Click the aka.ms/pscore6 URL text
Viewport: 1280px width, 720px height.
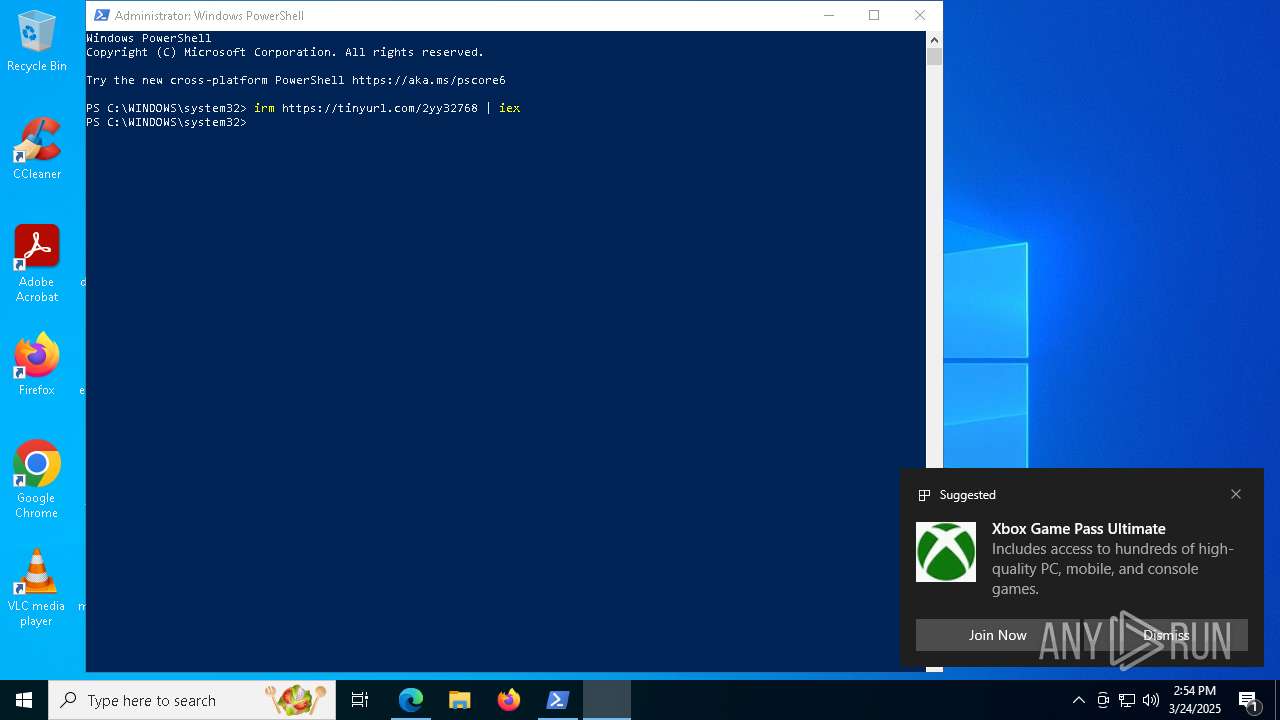(x=429, y=80)
